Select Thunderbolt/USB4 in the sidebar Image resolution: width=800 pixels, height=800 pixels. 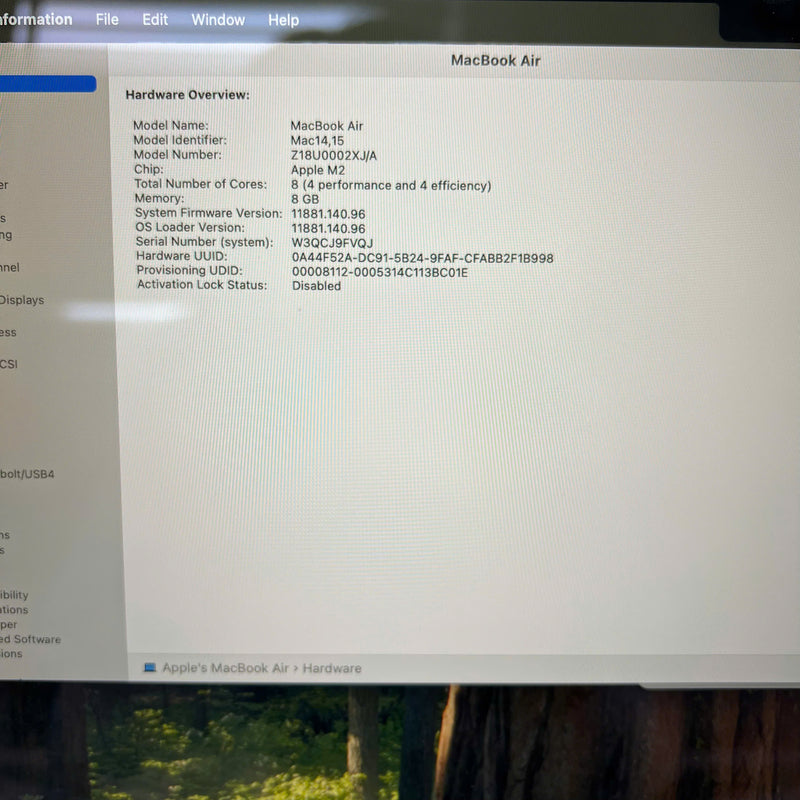click(27, 474)
